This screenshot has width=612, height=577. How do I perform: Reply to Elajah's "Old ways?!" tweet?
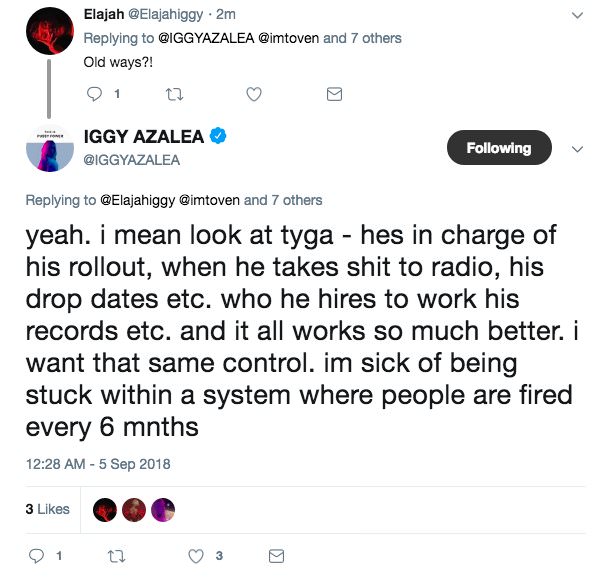point(96,94)
